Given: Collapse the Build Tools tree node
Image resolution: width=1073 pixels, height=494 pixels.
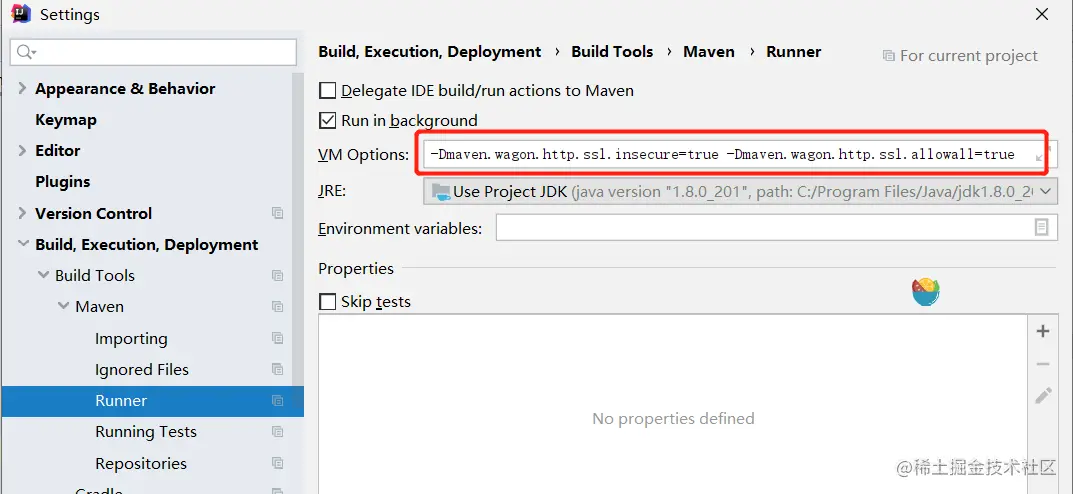Looking at the screenshot, I should click(x=43, y=276).
